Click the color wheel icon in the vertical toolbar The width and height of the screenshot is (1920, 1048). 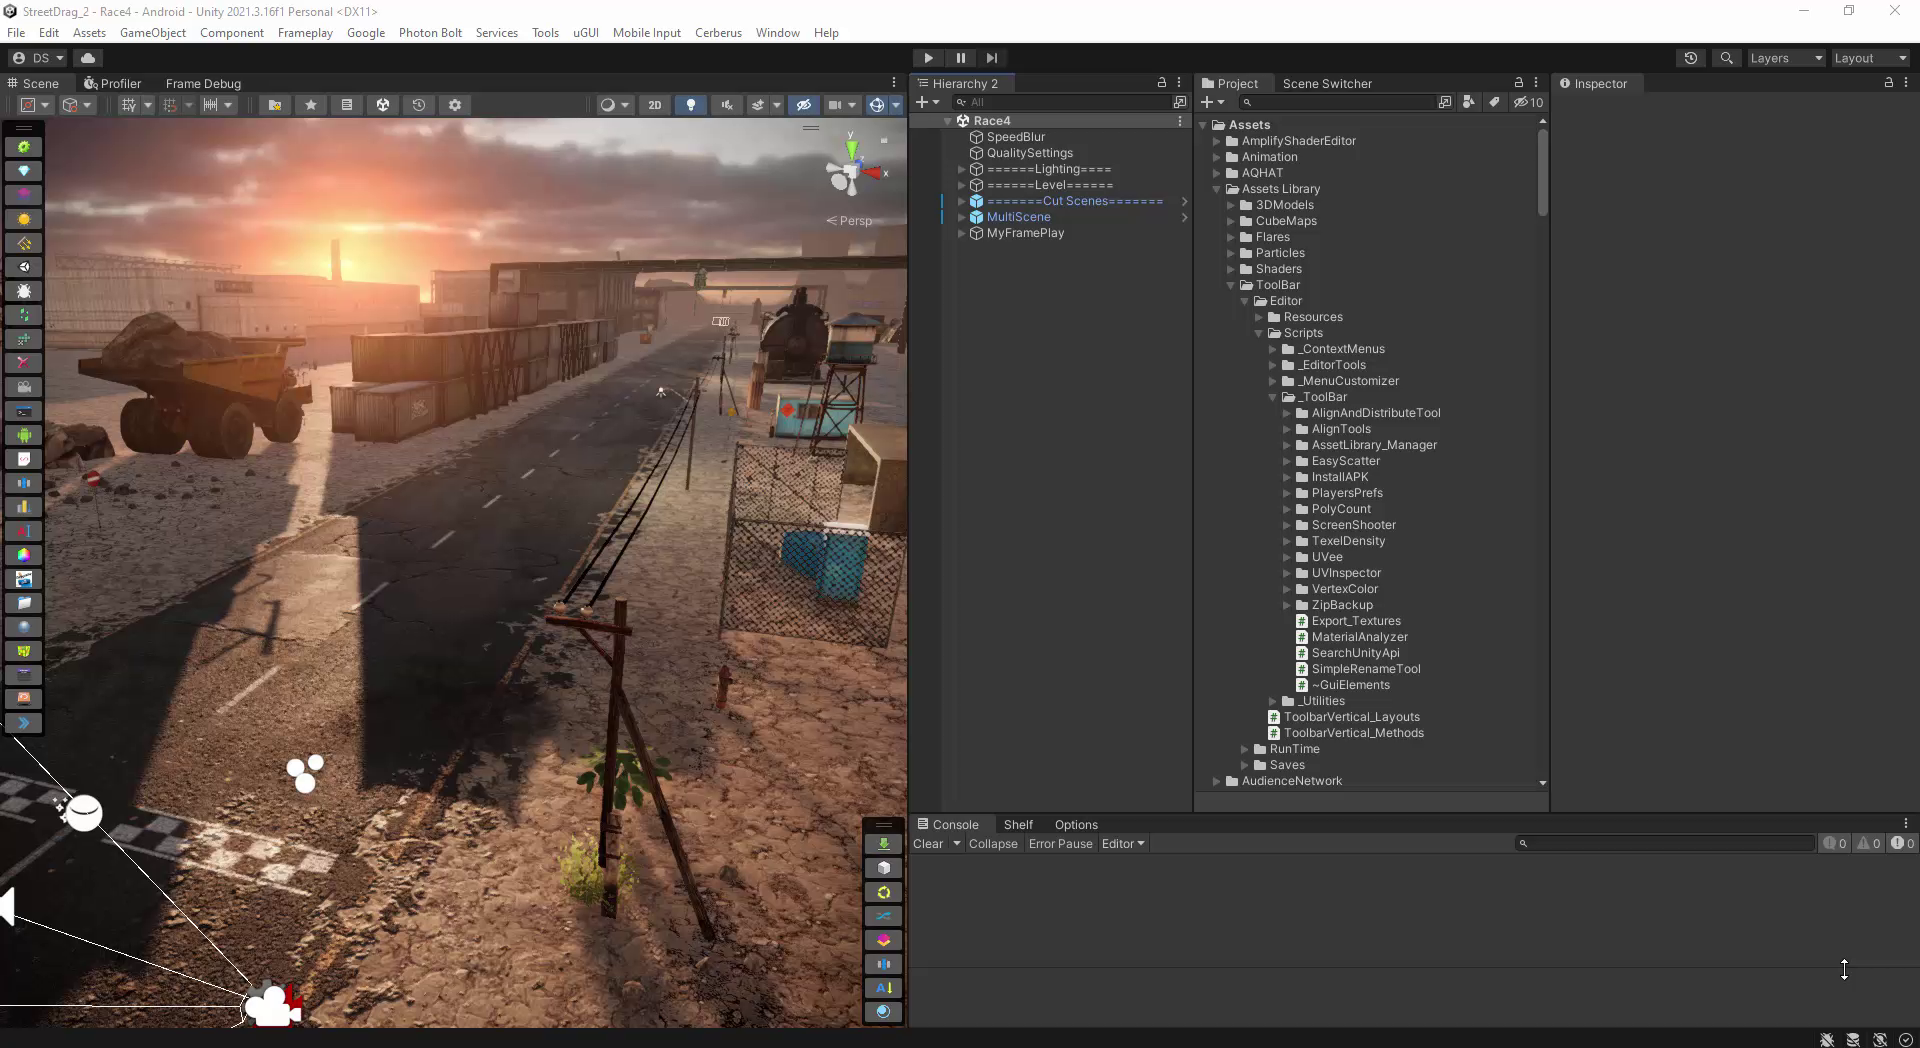(24, 555)
